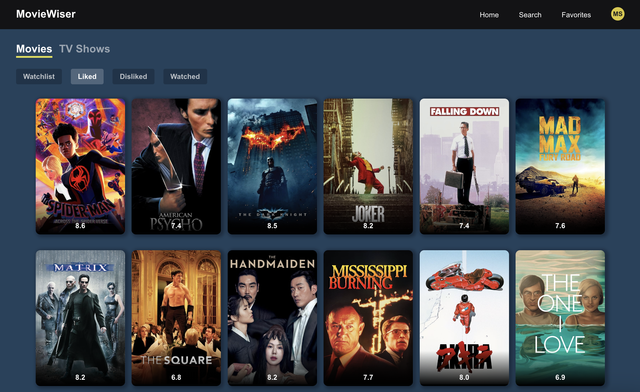Open Spider-Man Across the Spider-Verse poster
The height and width of the screenshot is (392, 640).
click(80, 166)
